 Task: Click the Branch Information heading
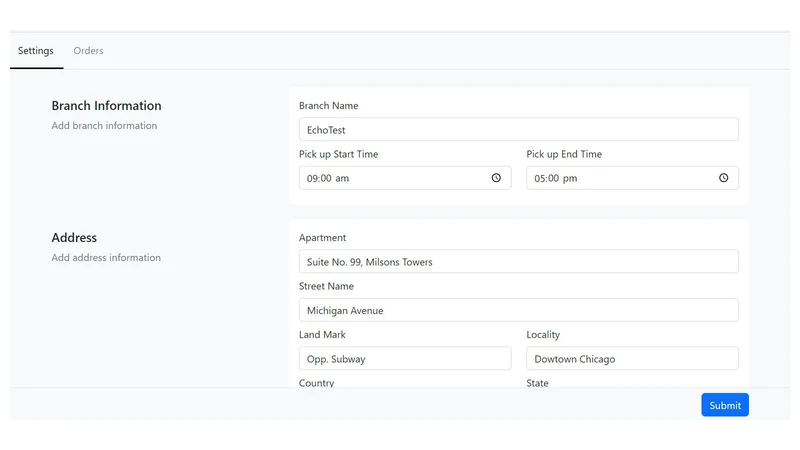point(106,106)
